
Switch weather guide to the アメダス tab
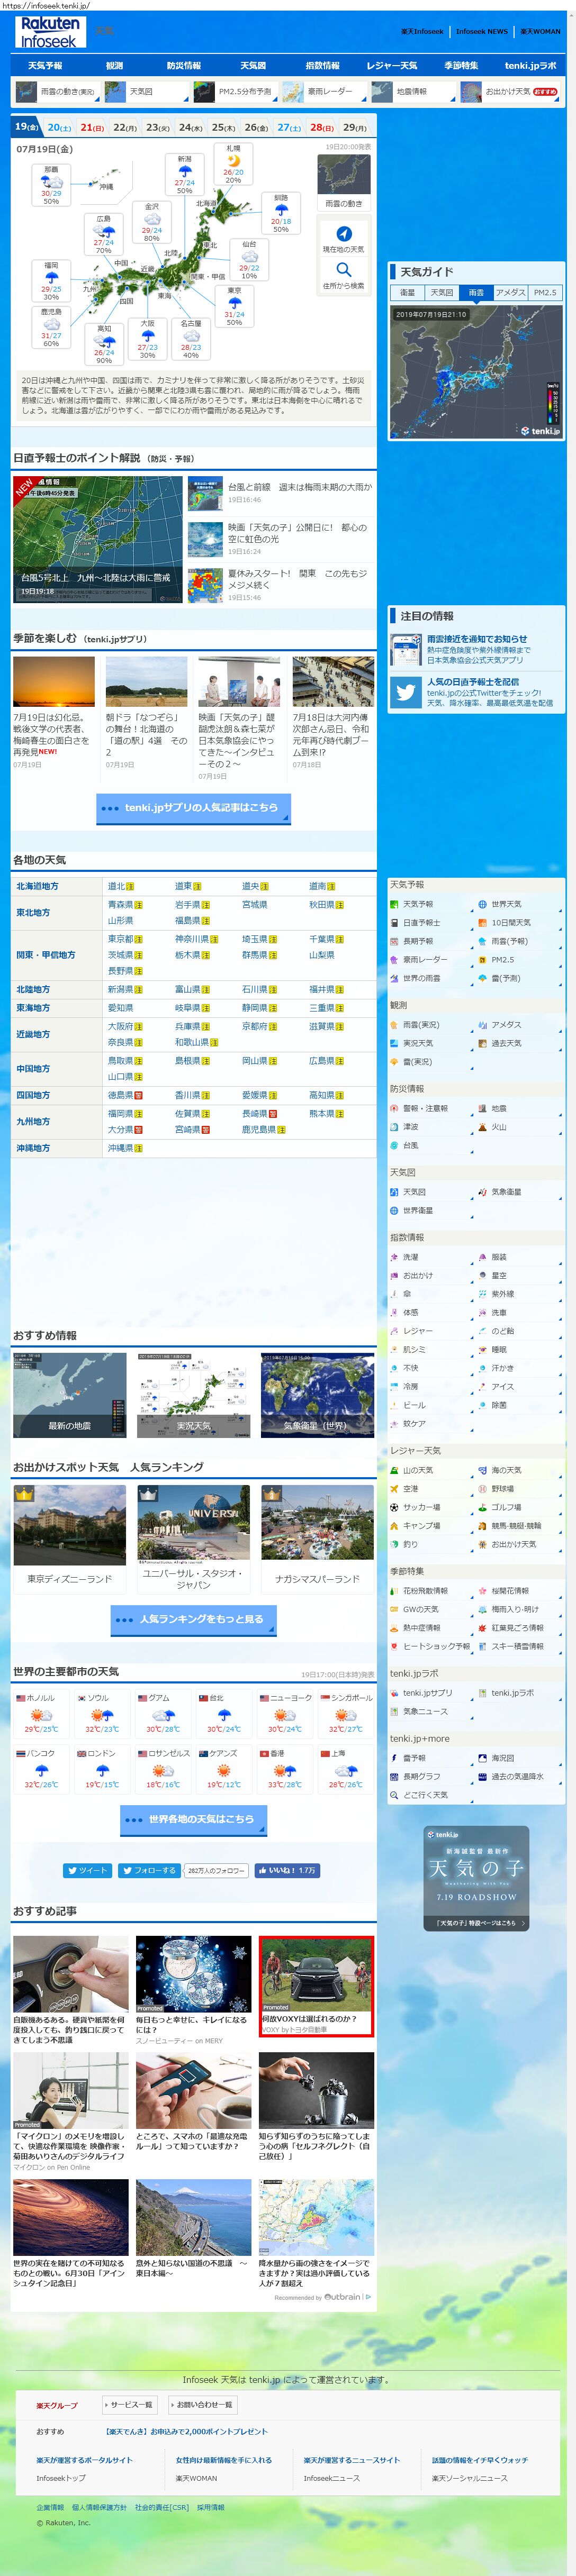coord(510,293)
